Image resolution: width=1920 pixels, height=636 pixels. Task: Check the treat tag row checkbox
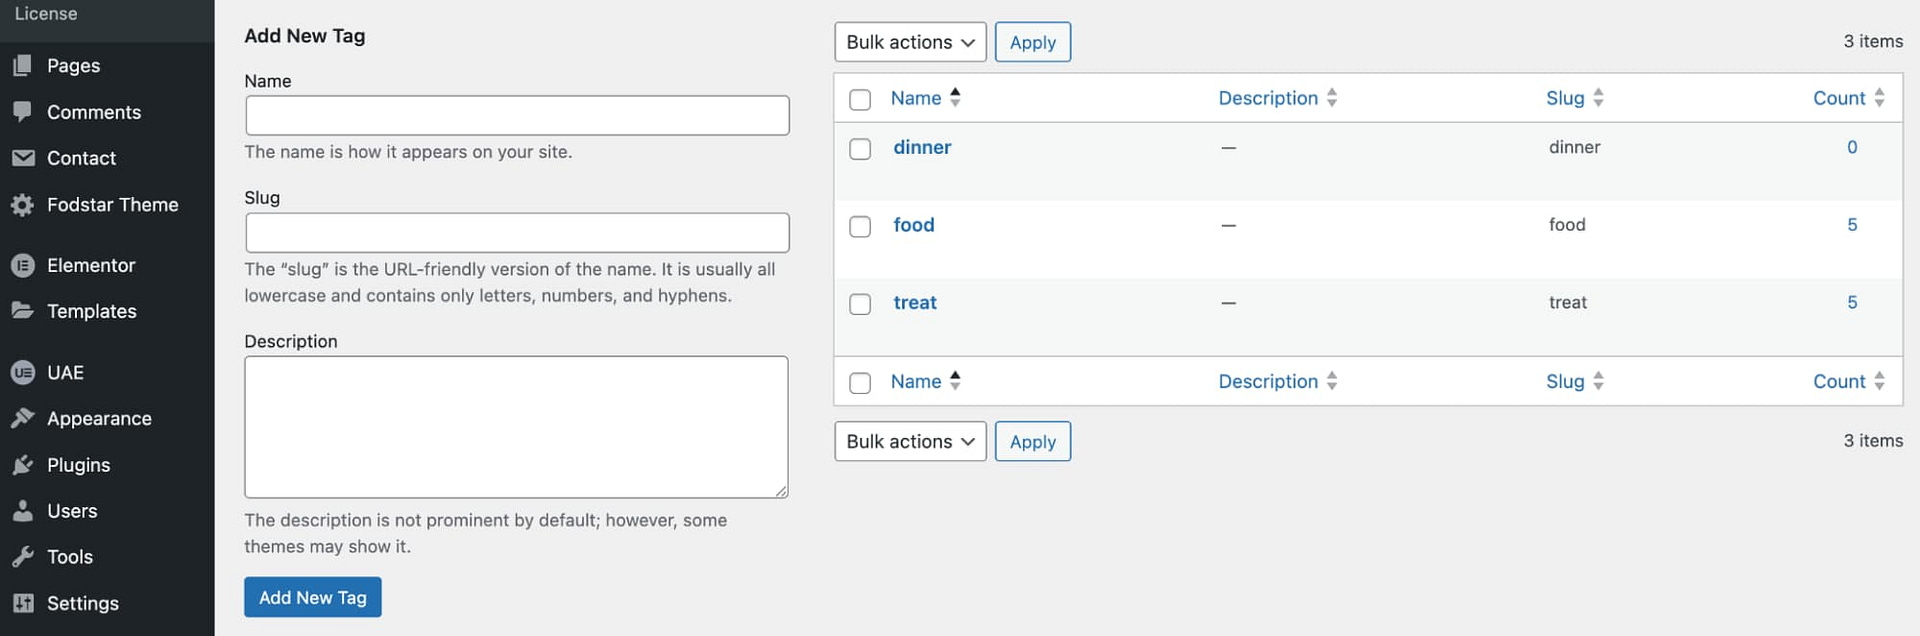(860, 304)
